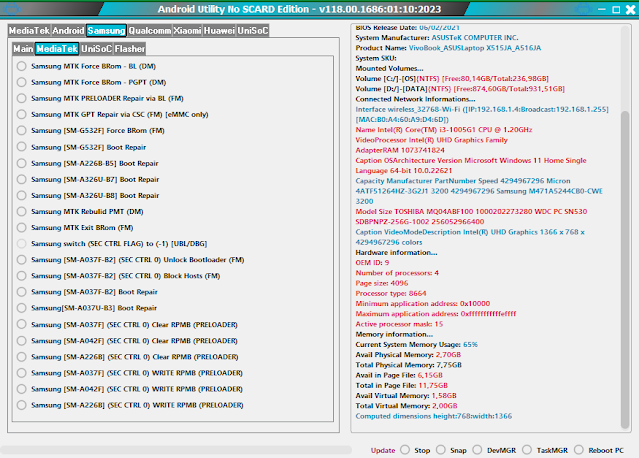Choose Samsung [SM-G532F] Force BRom (FM)
The width and height of the screenshot is (639, 458).
tap(22, 130)
